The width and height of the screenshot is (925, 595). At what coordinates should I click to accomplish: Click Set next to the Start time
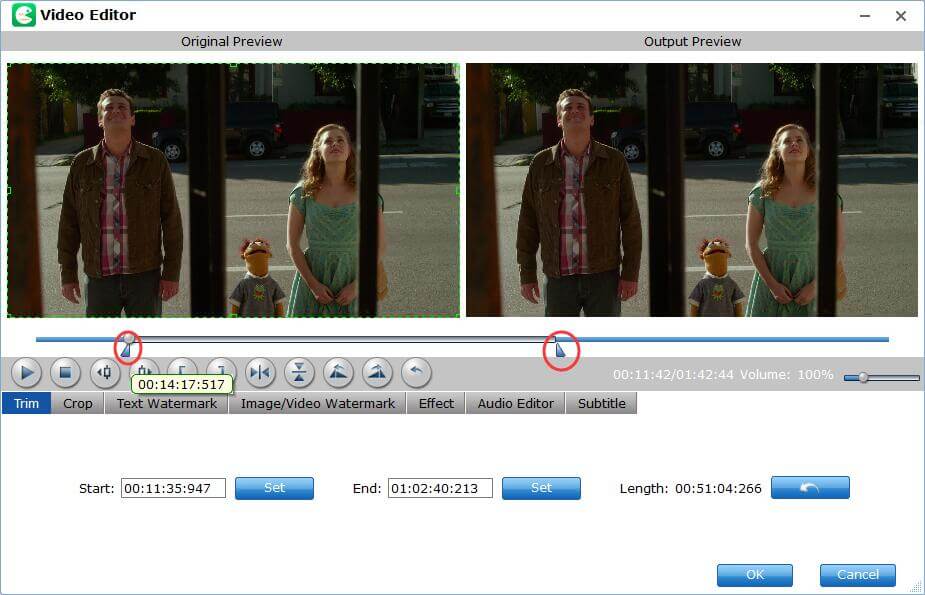[x=274, y=488]
